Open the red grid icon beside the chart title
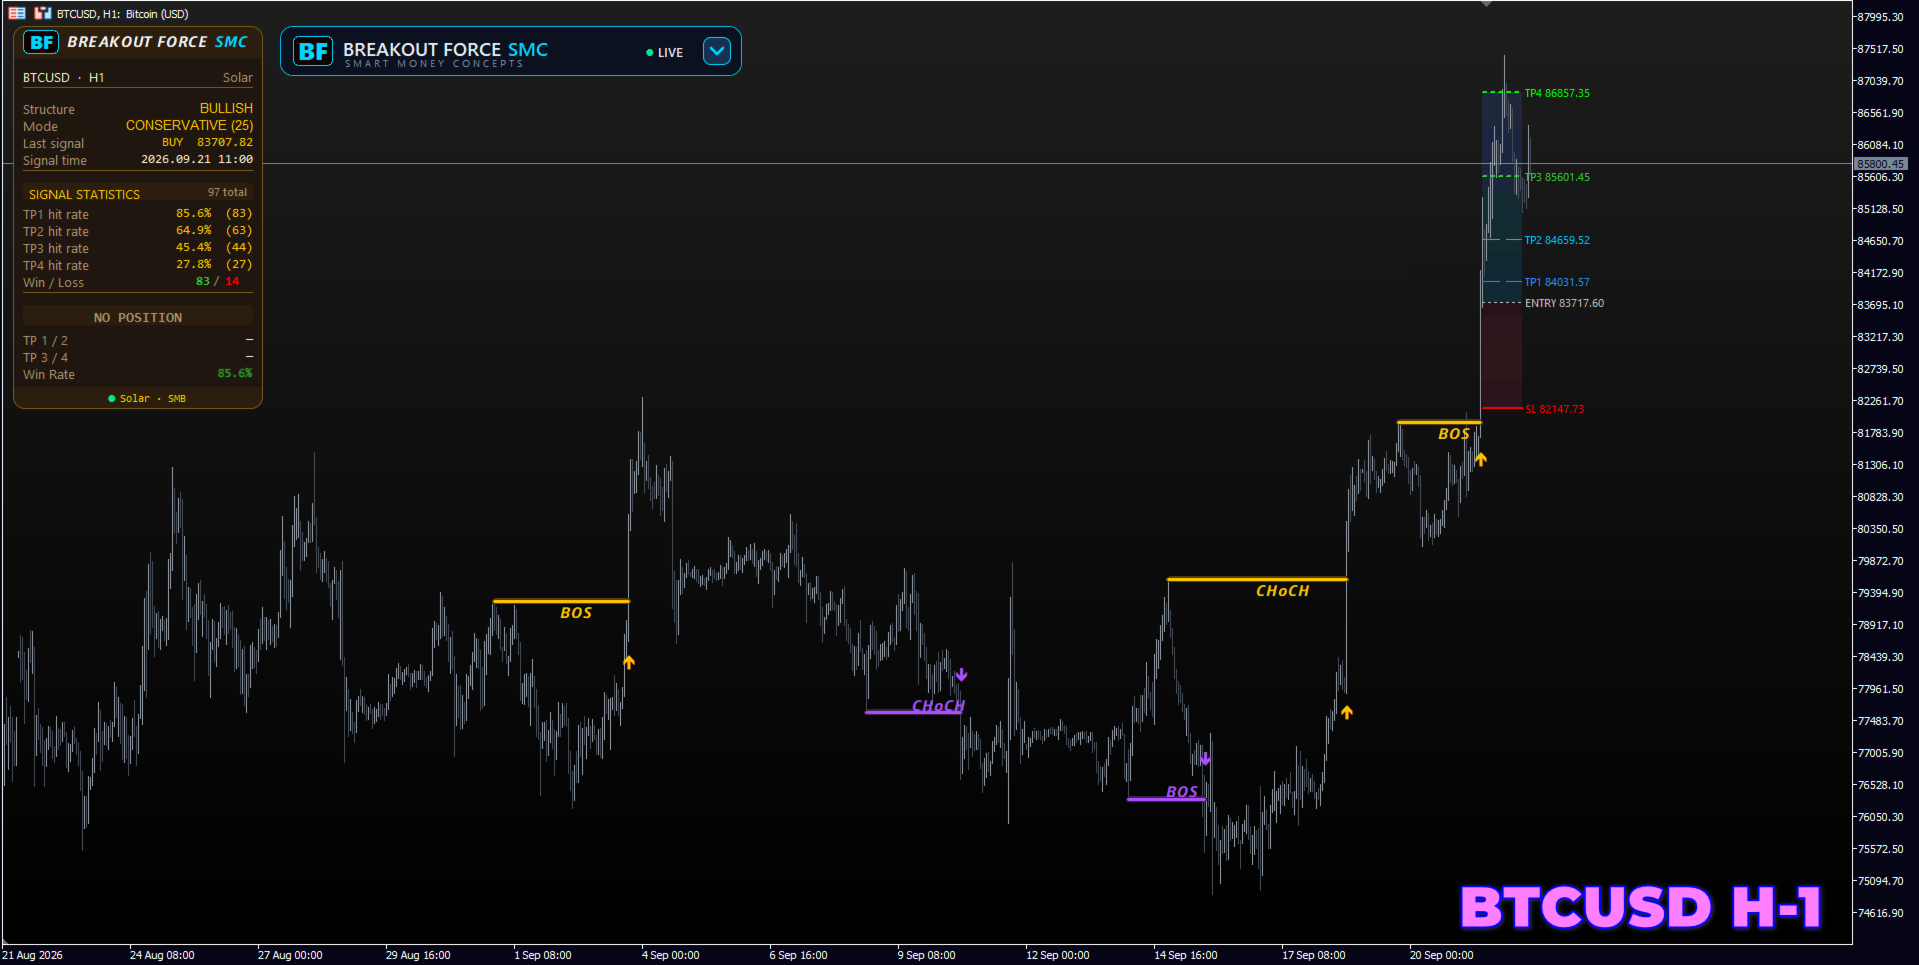 coord(17,13)
